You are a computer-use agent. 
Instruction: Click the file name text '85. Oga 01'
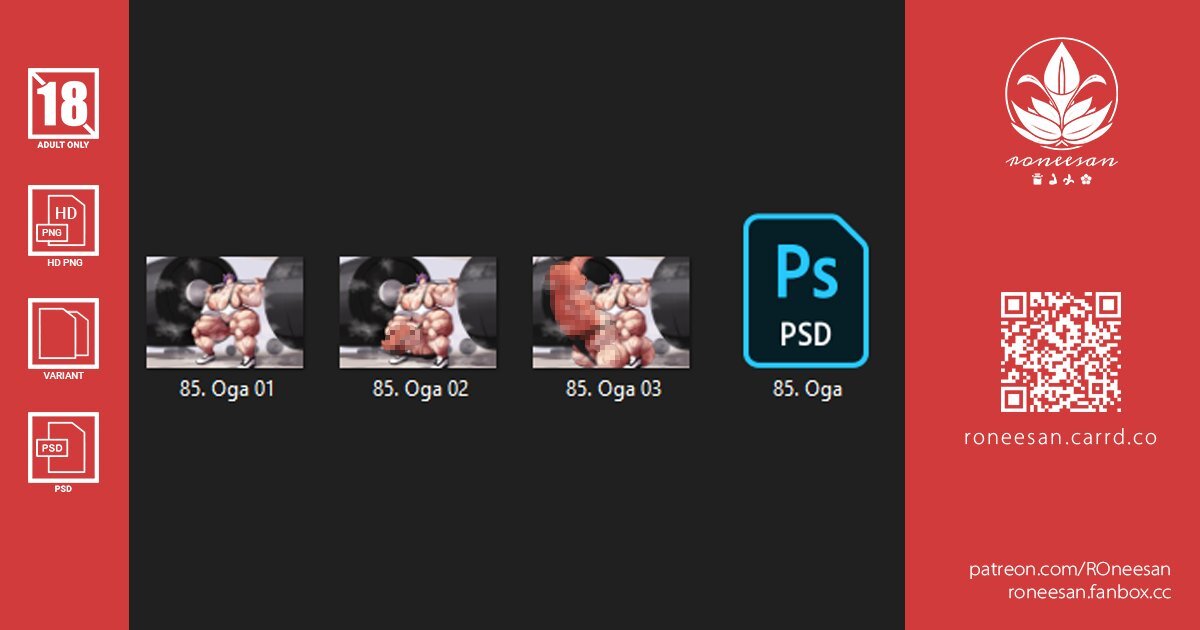pyautogui.click(x=226, y=389)
